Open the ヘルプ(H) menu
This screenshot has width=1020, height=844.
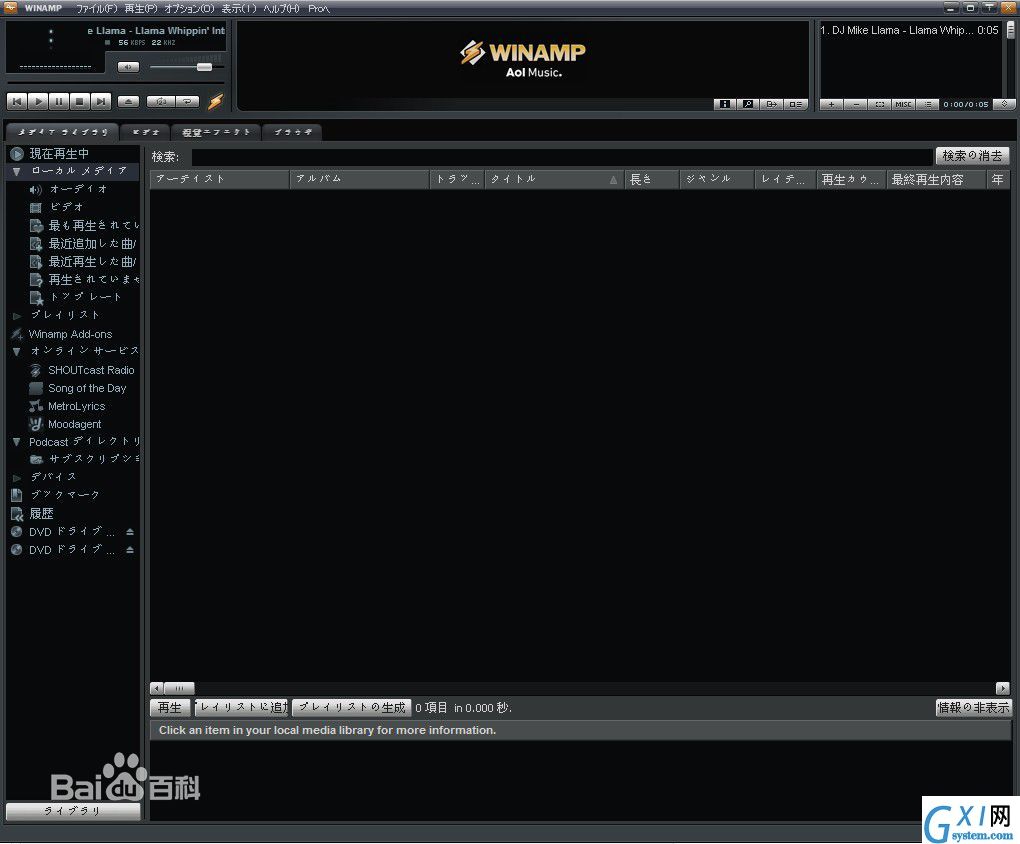(282, 8)
